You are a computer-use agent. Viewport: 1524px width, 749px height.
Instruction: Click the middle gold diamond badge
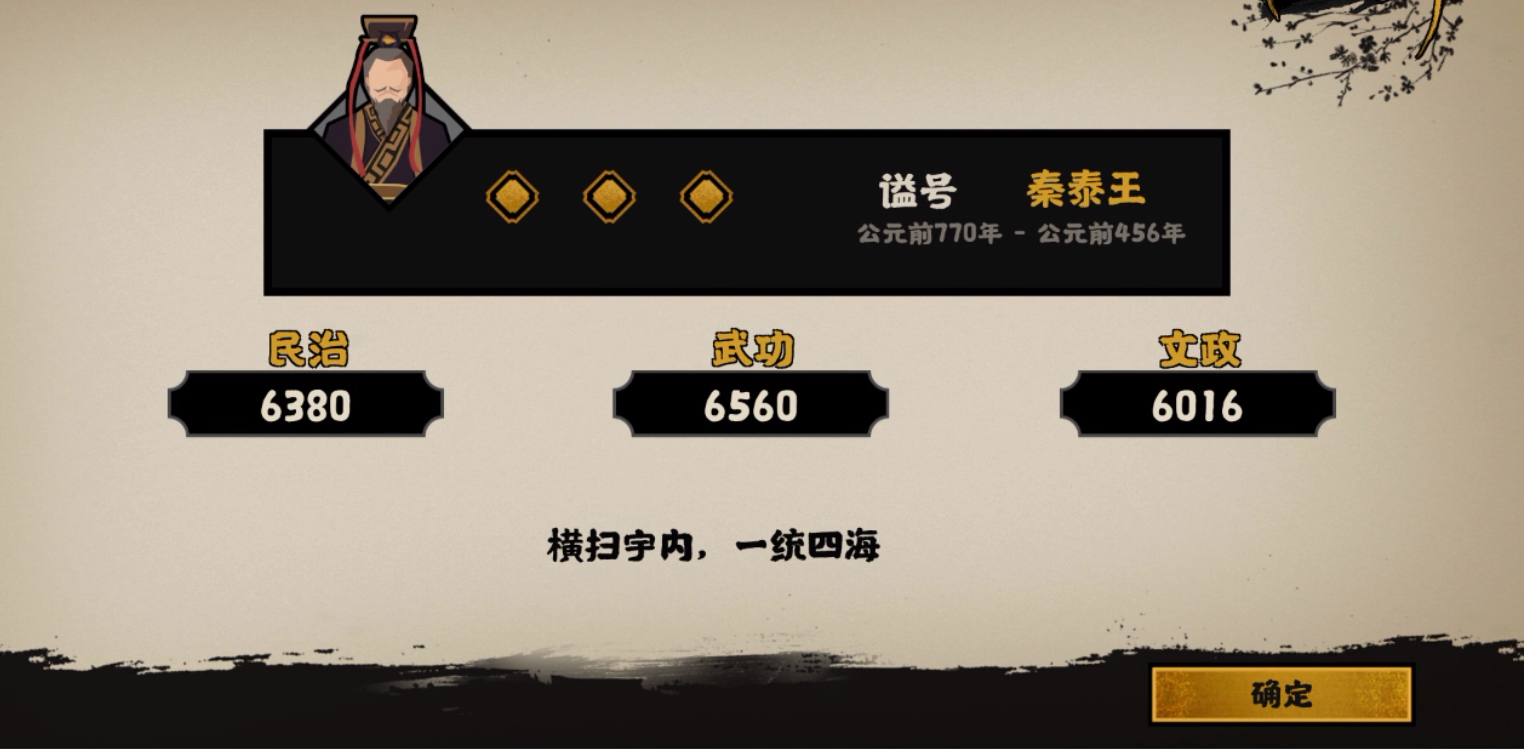click(x=609, y=197)
